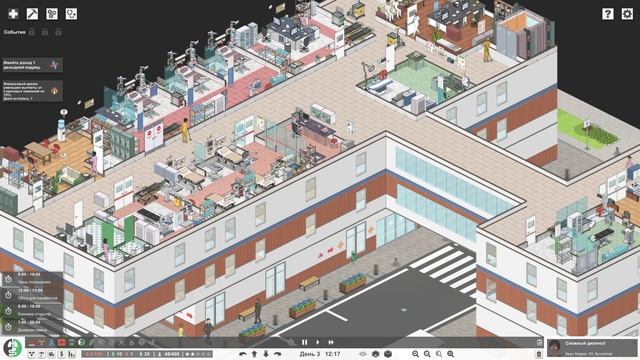Open the statistics bar chart panel
Screen dimensions: 640x360
(71, 353)
